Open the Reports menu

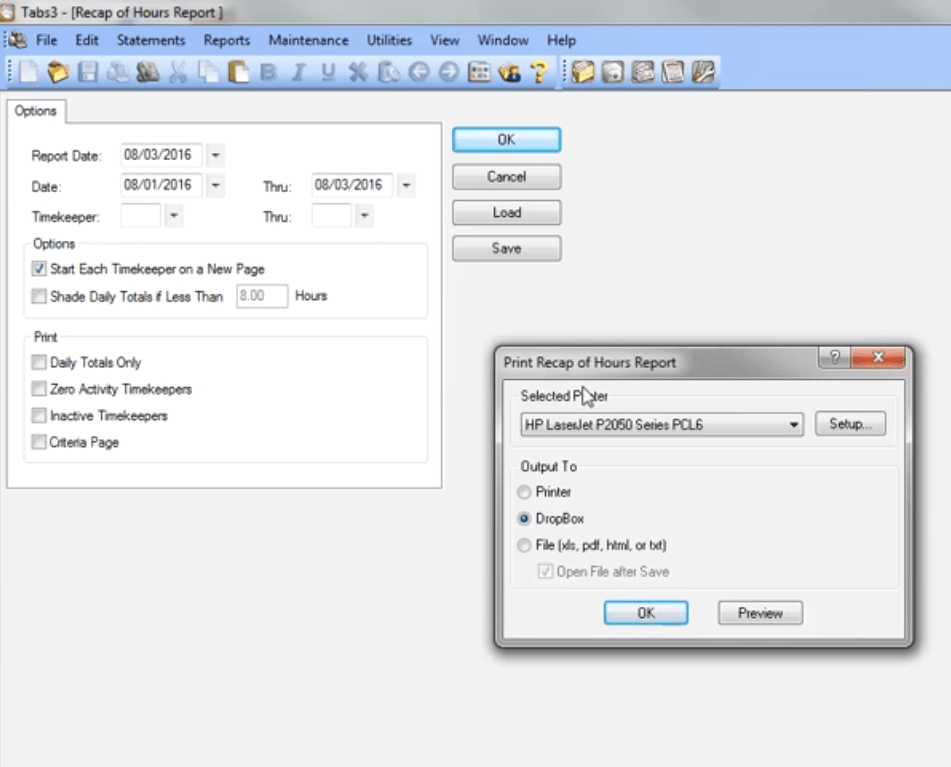[226, 40]
